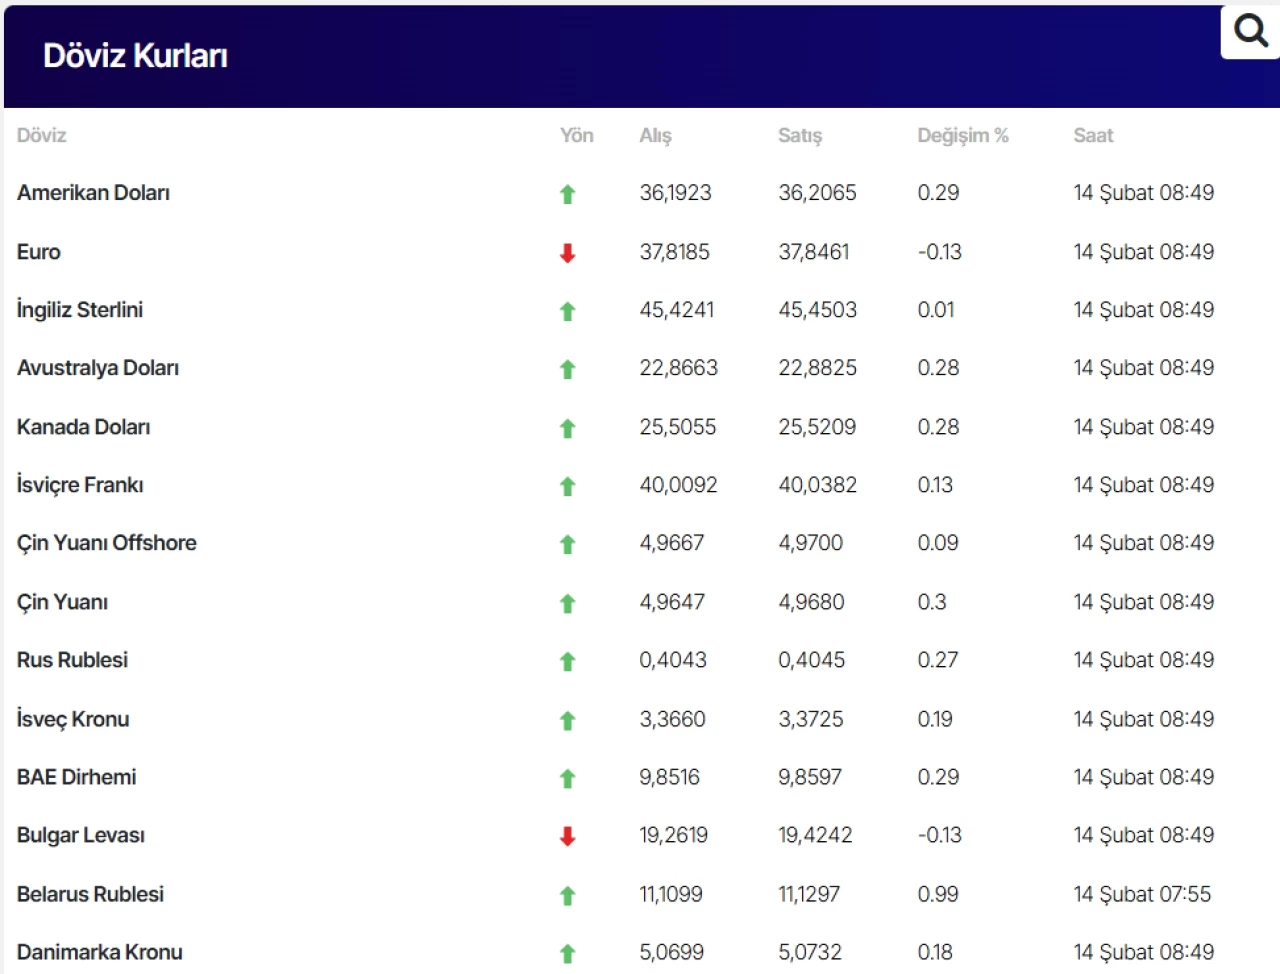The height and width of the screenshot is (974, 1280).
Task: Open the Avustralya Doları link
Action: pyautogui.click(x=98, y=368)
